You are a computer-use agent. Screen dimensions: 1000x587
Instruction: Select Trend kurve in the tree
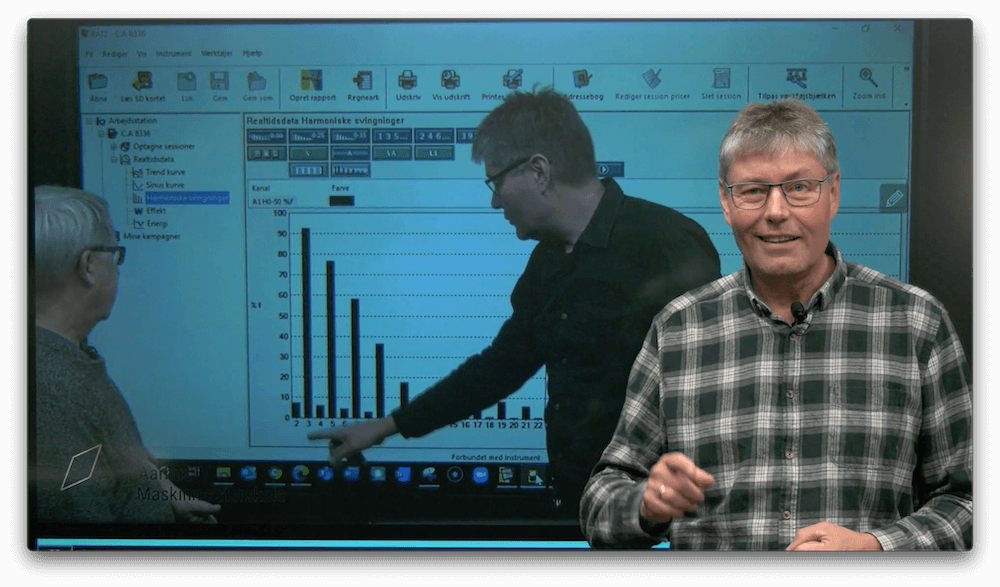[165, 172]
